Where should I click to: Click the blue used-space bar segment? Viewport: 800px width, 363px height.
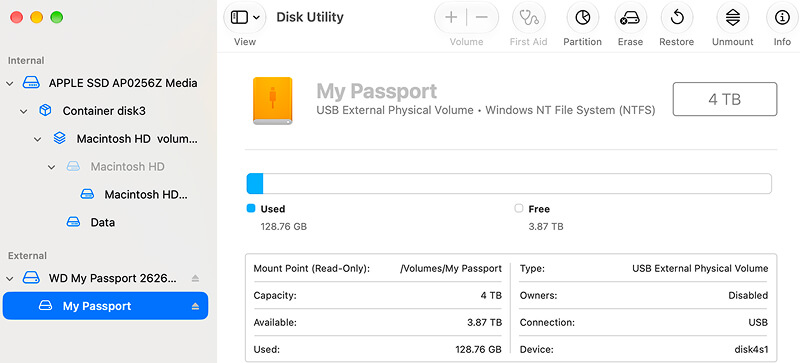(x=255, y=184)
